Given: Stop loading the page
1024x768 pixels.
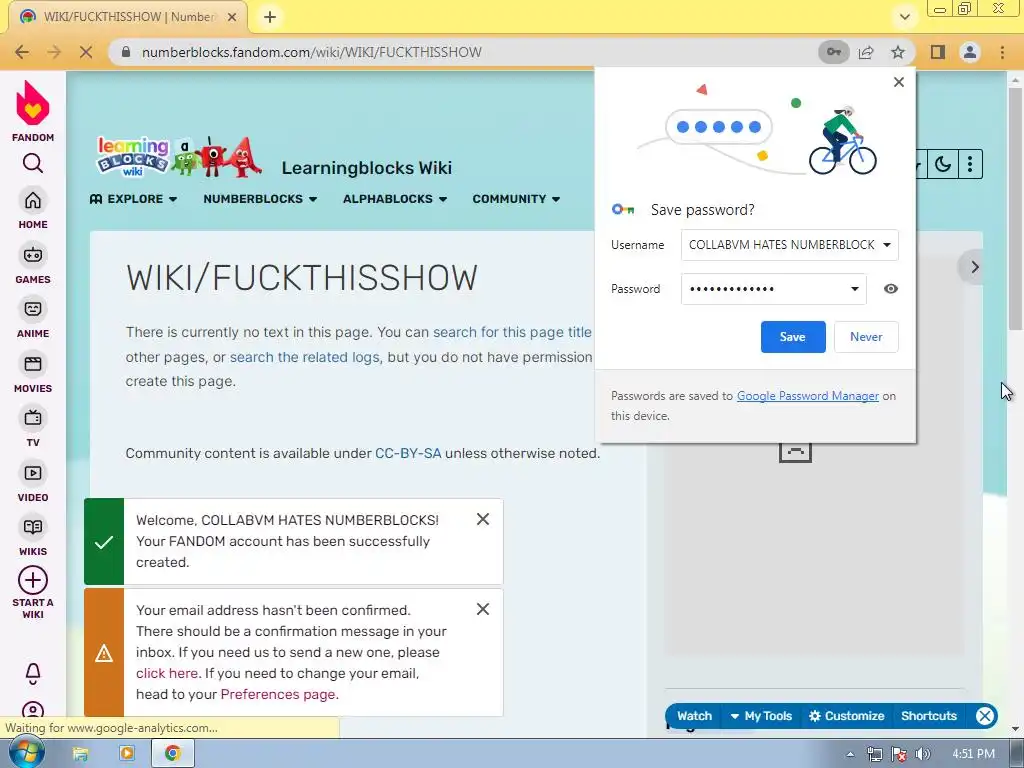Looking at the screenshot, I should 86,52.
